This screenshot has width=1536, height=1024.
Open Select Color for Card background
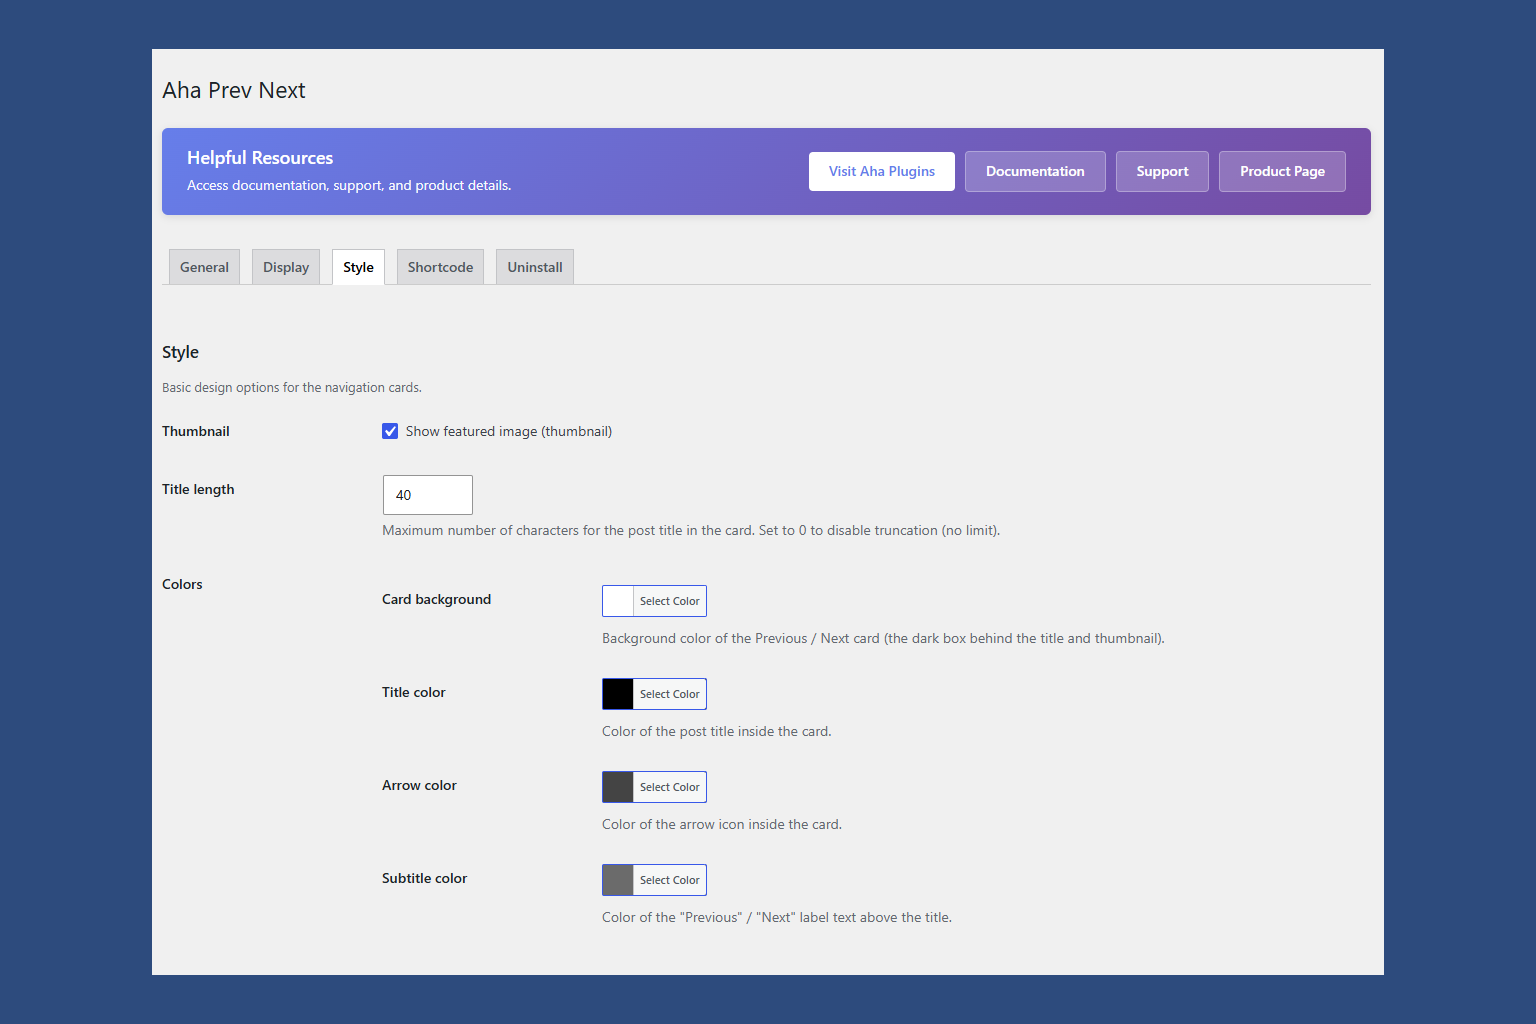click(x=670, y=601)
